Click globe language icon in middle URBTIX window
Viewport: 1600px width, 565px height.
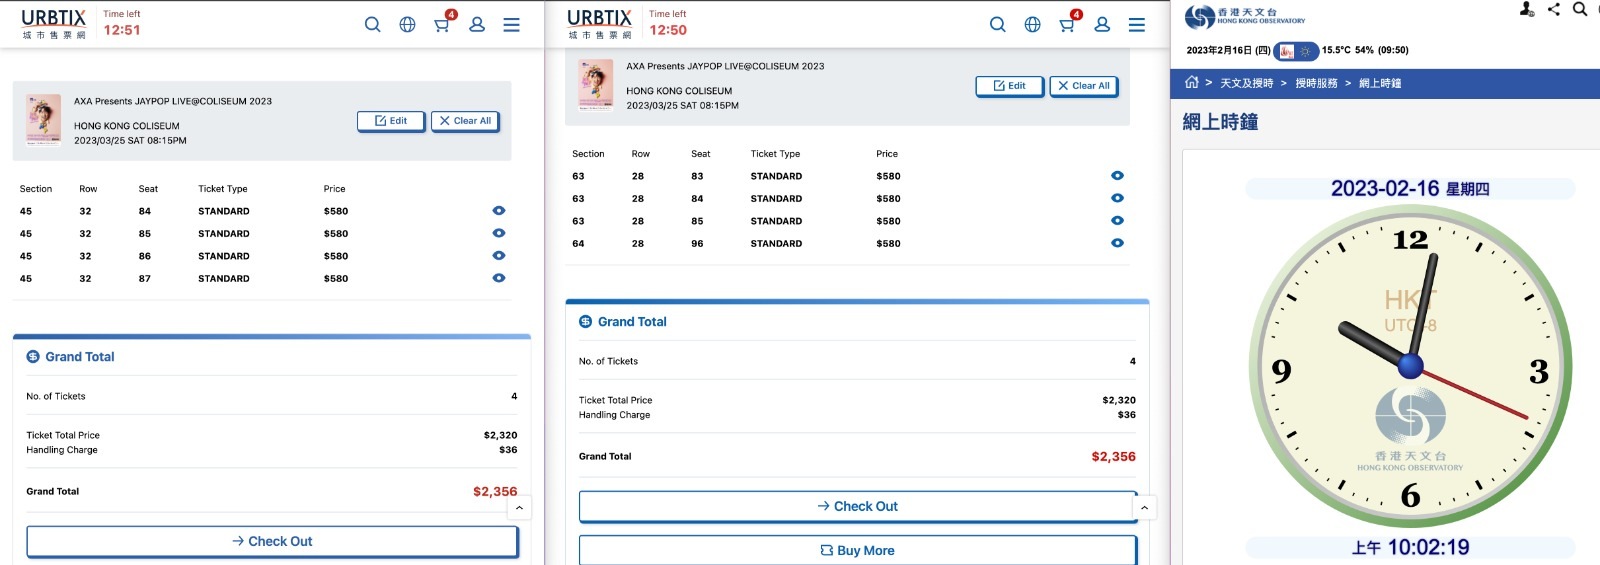pyautogui.click(x=1032, y=25)
